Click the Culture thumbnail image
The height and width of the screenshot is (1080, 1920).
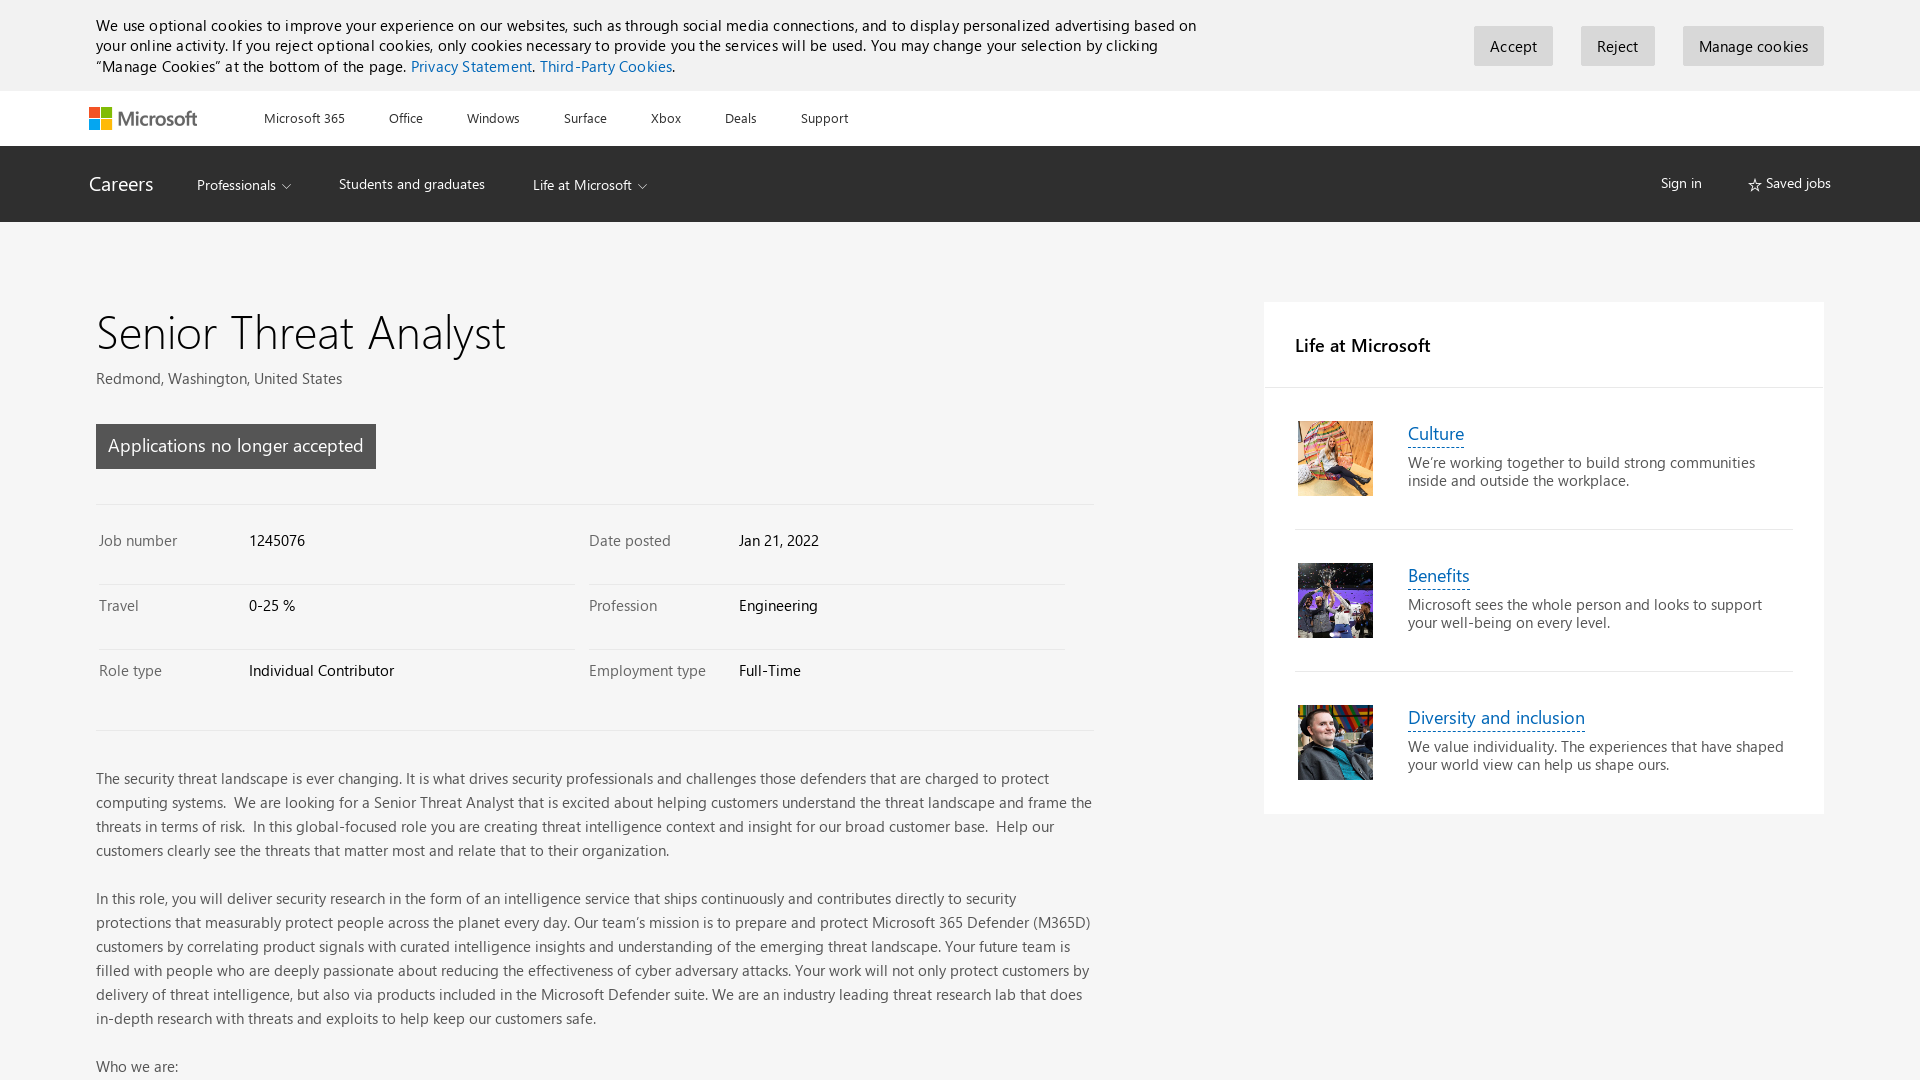(x=1335, y=458)
